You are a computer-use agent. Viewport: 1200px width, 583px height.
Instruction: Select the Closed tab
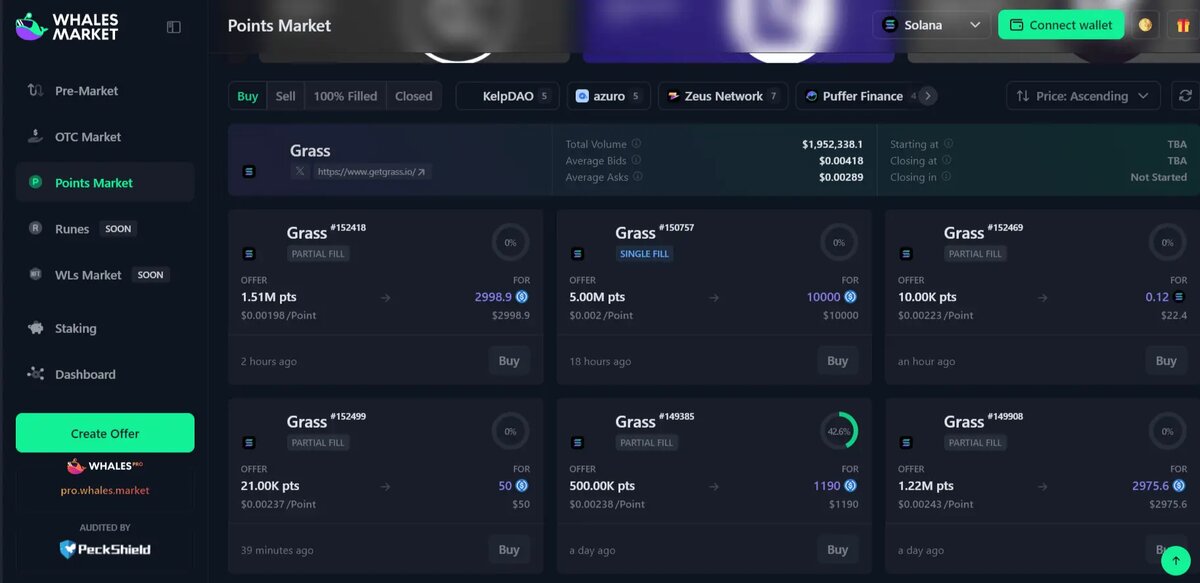pyautogui.click(x=414, y=96)
